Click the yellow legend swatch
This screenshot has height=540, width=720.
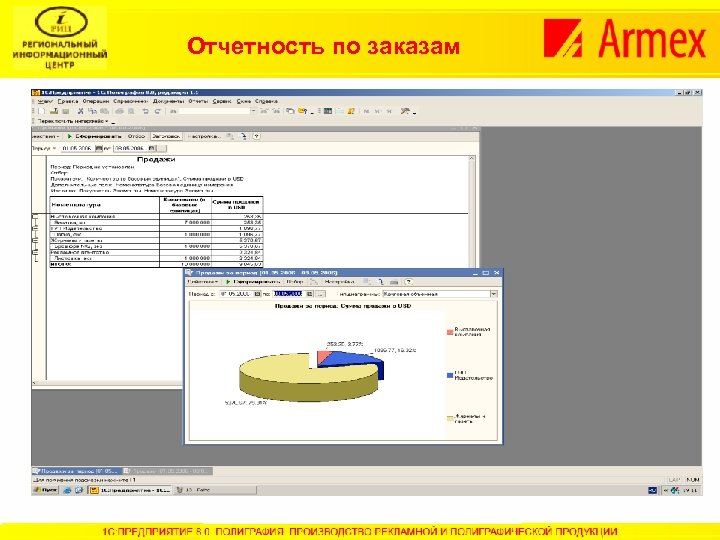pos(450,418)
